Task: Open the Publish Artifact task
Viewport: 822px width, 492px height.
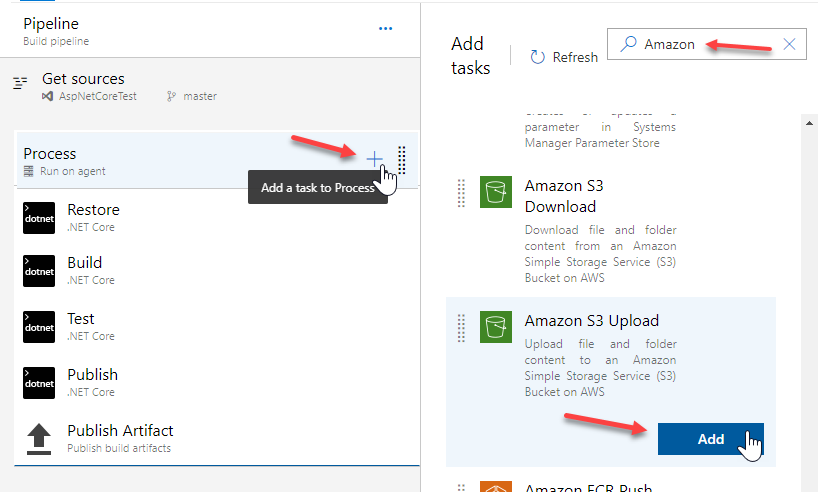Action: click(x=217, y=439)
